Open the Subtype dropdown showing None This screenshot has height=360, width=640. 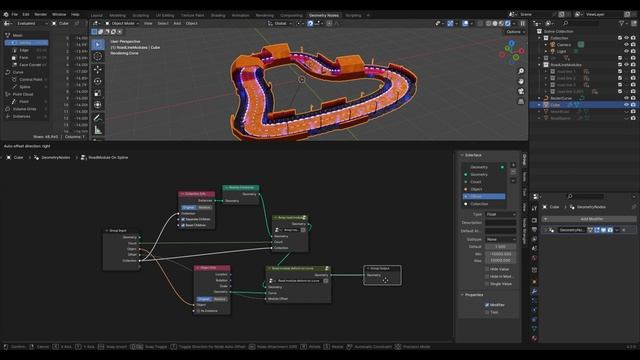pyautogui.click(x=500, y=240)
